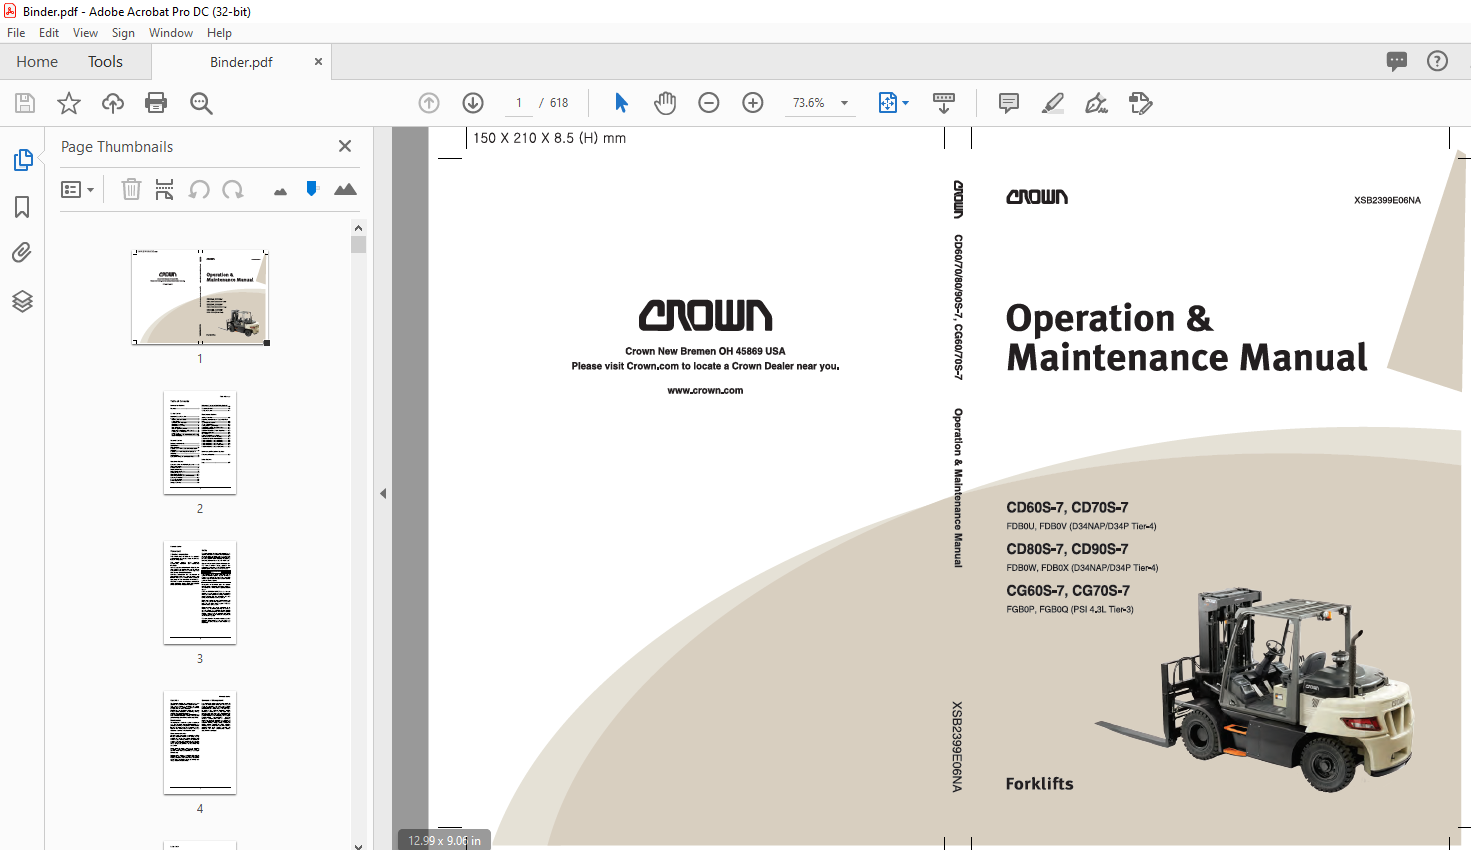The image size is (1471, 850).
Task: Click the www.crown.com text on the page
Action: click(x=705, y=391)
